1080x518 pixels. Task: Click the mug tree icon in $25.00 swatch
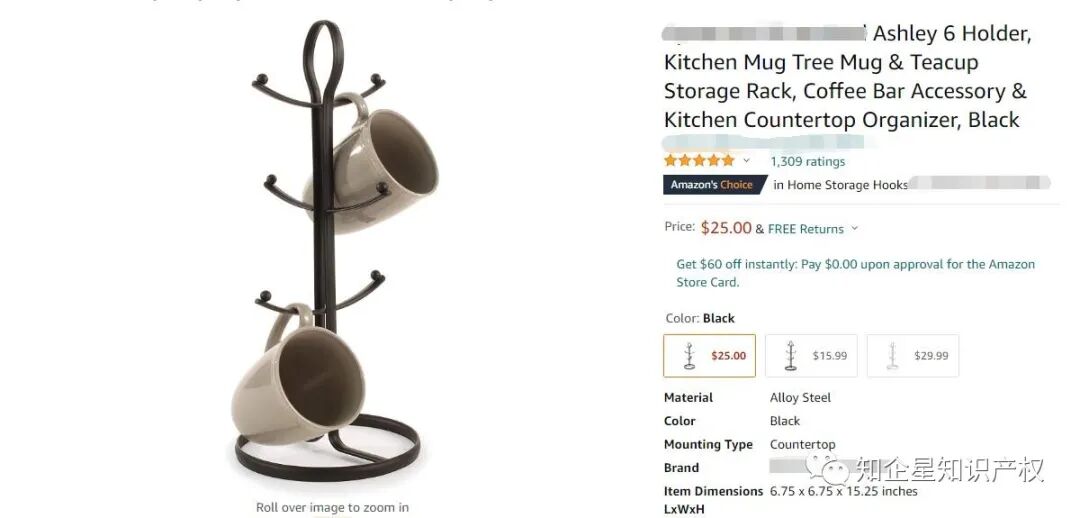pyautogui.click(x=689, y=356)
